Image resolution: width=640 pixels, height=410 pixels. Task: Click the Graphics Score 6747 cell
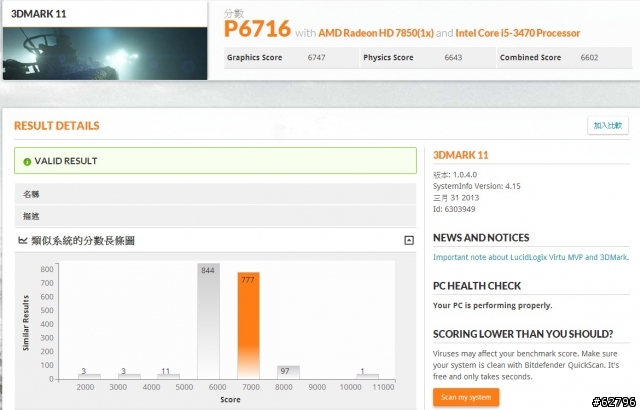coord(291,58)
